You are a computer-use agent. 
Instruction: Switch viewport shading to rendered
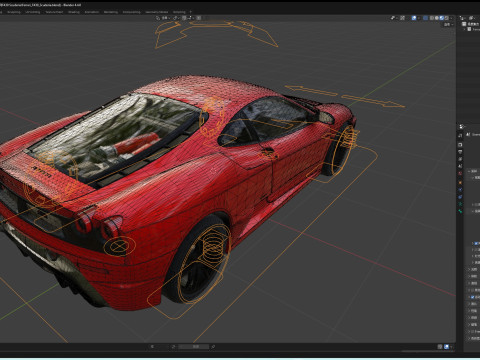[446, 18]
